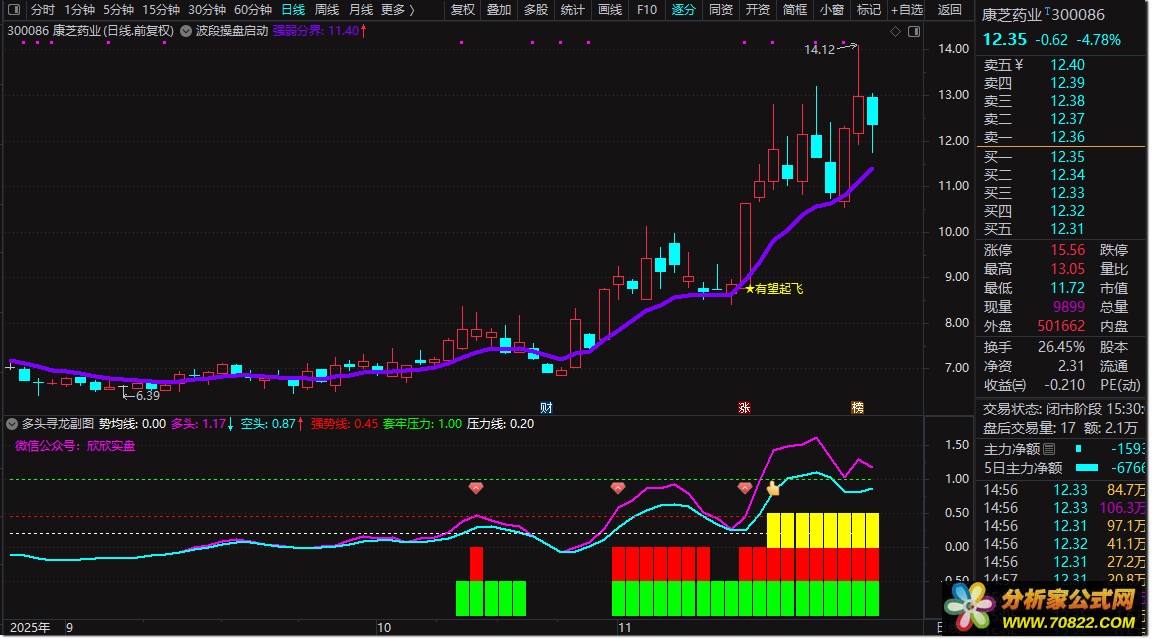Select the 15分钟 period

click(x=161, y=10)
